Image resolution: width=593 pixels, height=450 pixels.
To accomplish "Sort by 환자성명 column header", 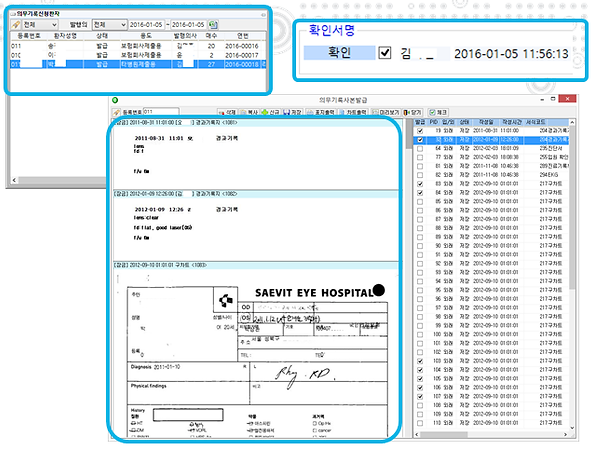I will pyautogui.click(x=65, y=36).
